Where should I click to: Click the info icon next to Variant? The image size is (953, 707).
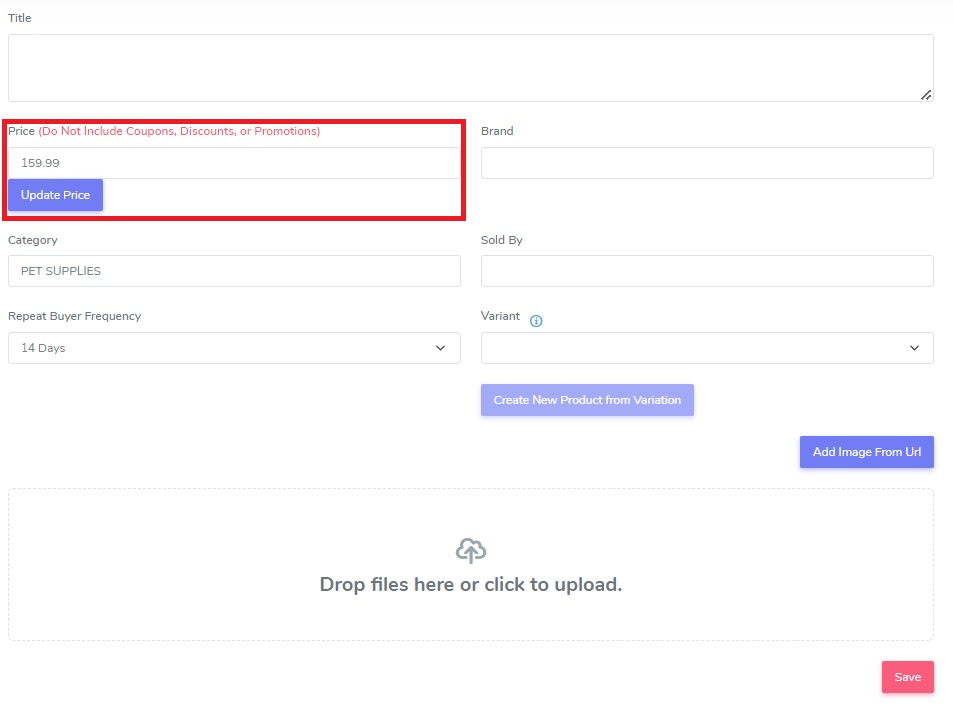[536, 321]
